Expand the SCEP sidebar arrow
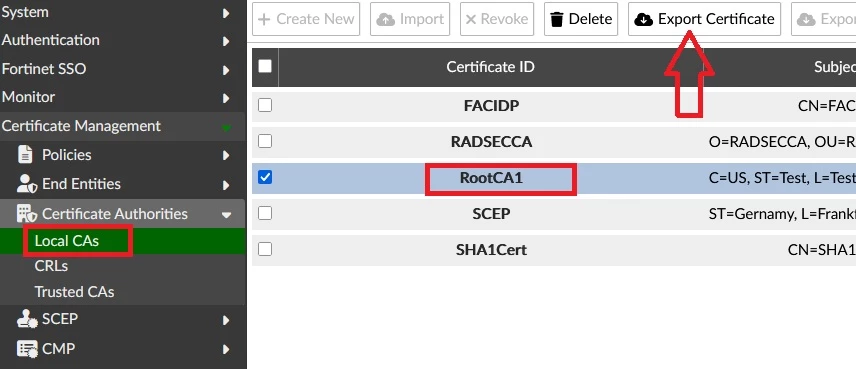 coord(226,320)
